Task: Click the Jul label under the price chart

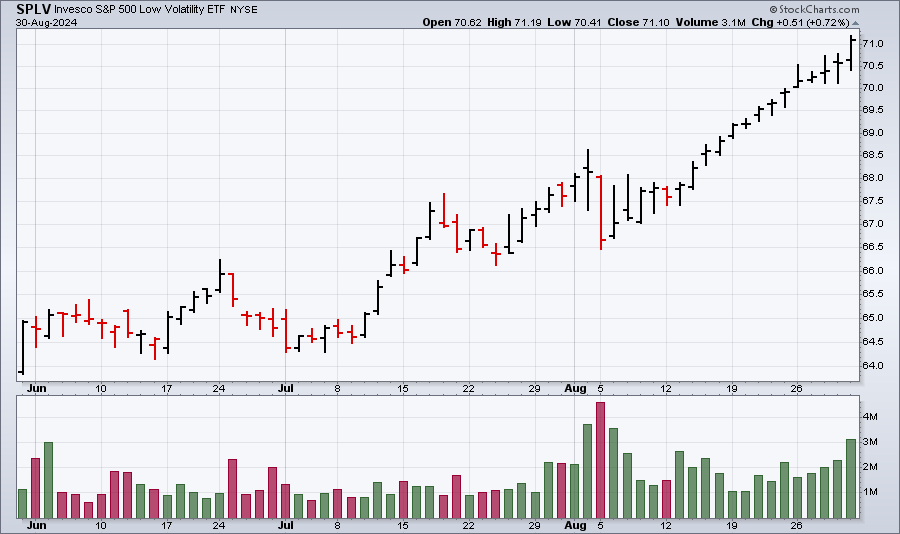Action: [x=286, y=389]
